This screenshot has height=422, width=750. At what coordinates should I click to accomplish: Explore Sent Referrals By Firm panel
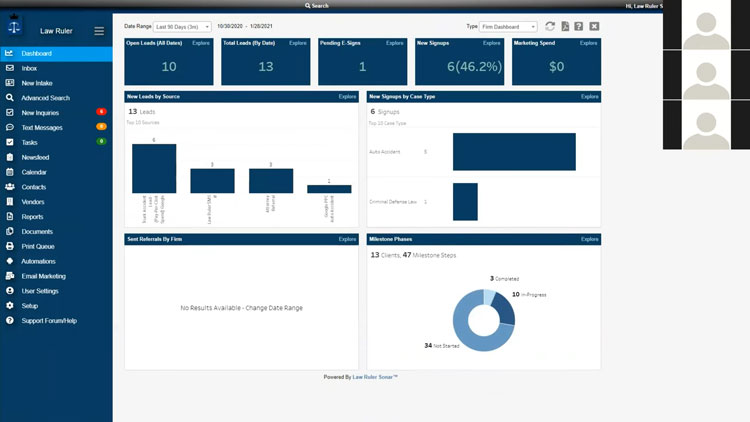point(347,239)
